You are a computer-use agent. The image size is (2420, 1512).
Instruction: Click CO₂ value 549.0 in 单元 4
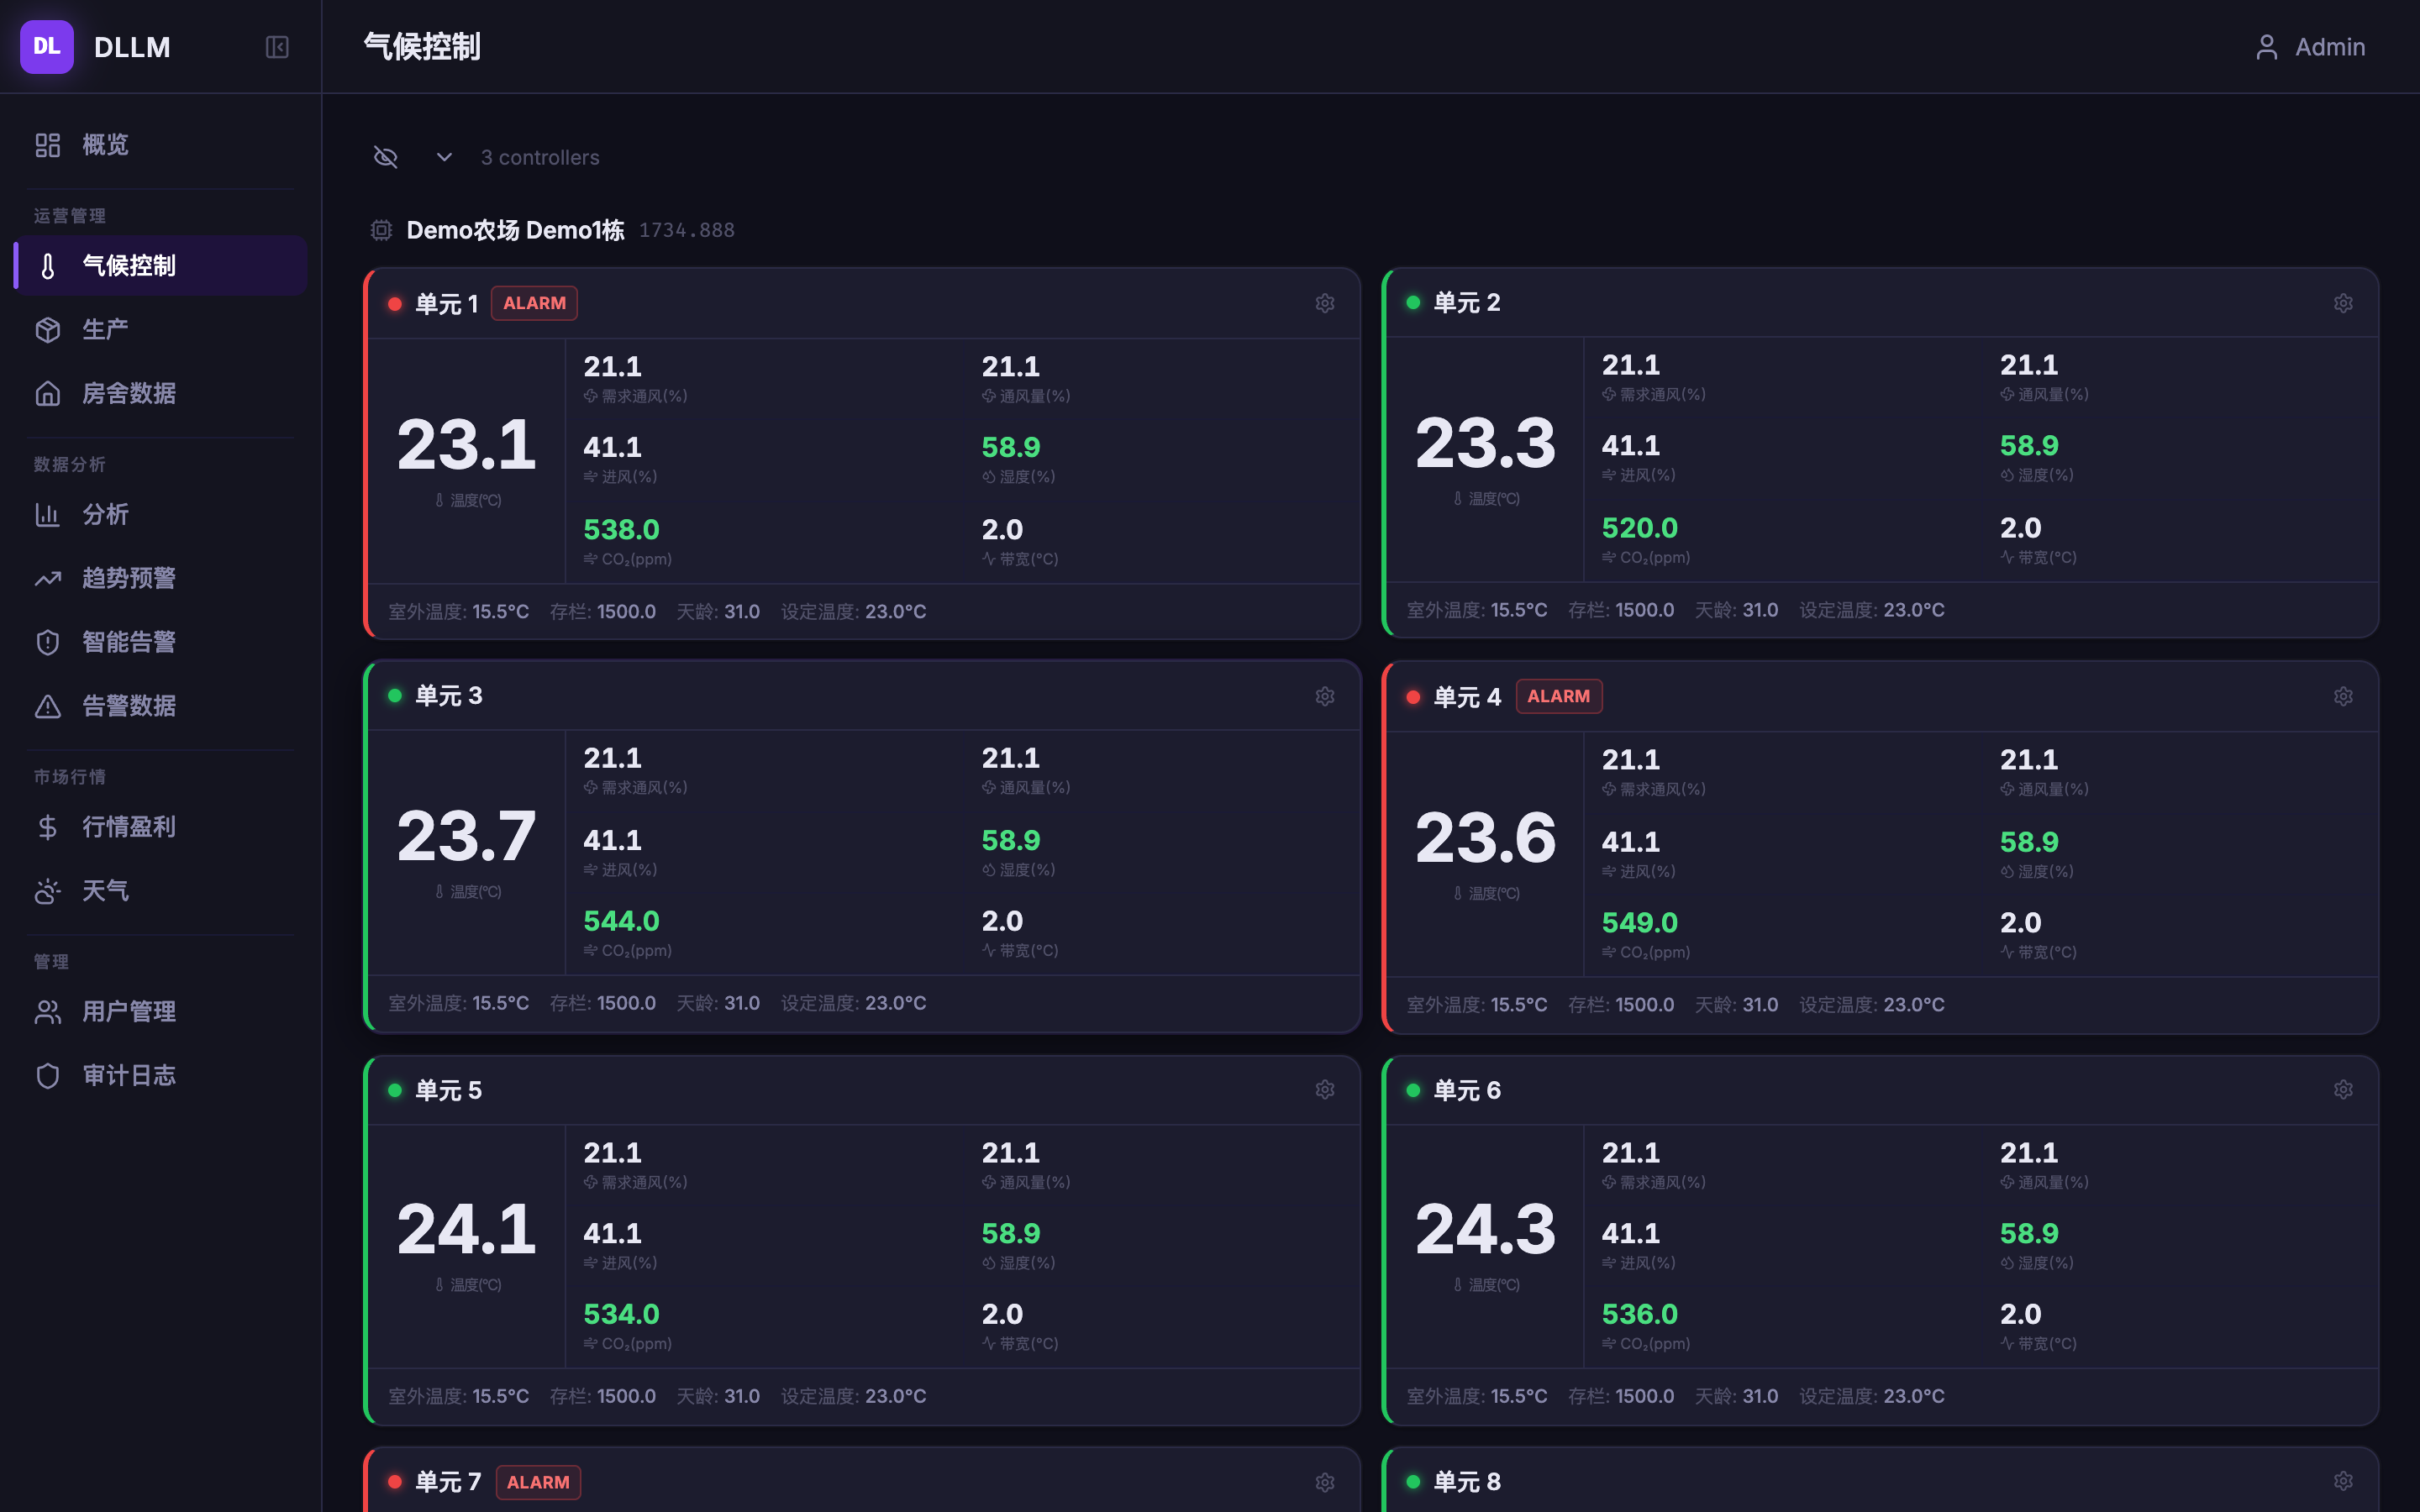point(1640,922)
